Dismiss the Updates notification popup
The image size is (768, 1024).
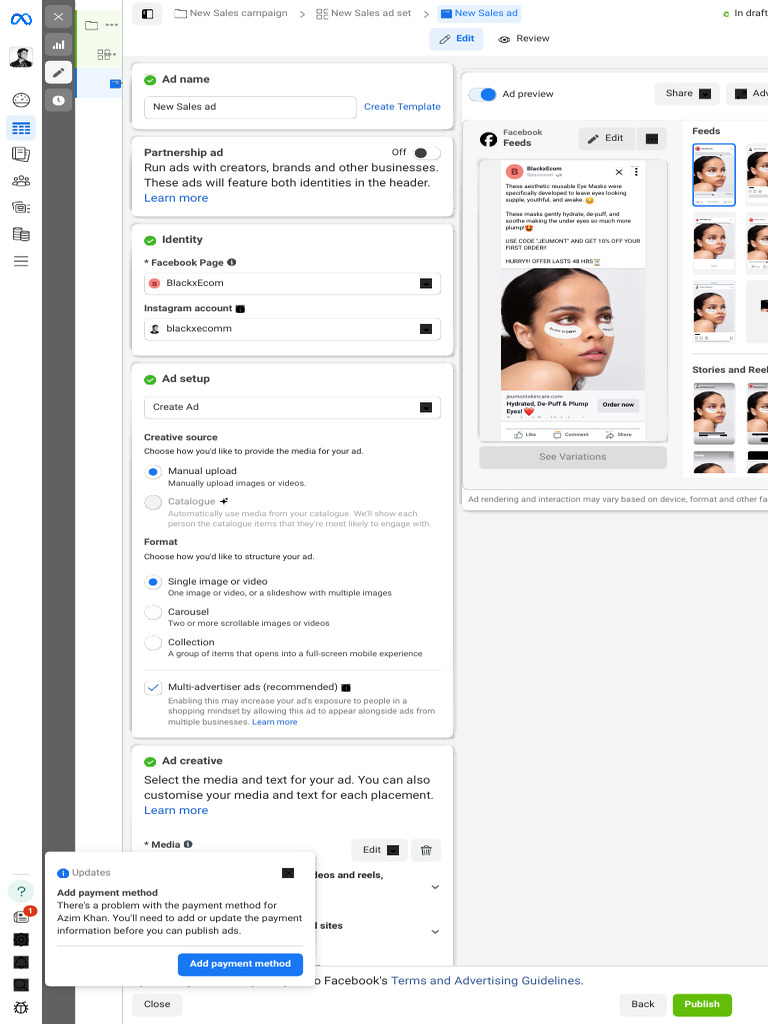(288, 873)
